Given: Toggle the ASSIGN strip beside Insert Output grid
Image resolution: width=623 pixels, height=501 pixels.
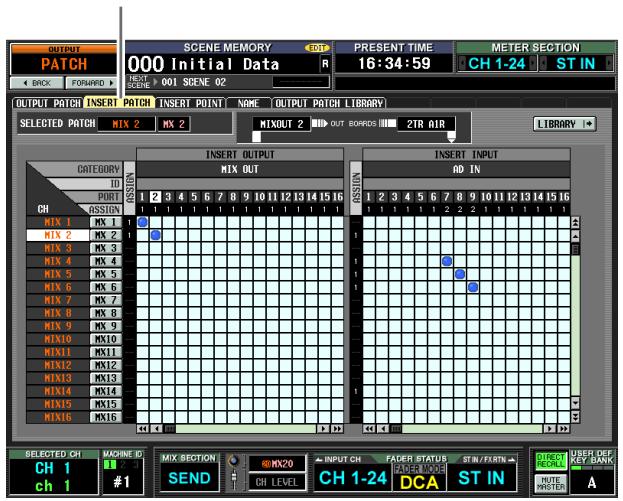Looking at the screenshot, I should [130, 188].
